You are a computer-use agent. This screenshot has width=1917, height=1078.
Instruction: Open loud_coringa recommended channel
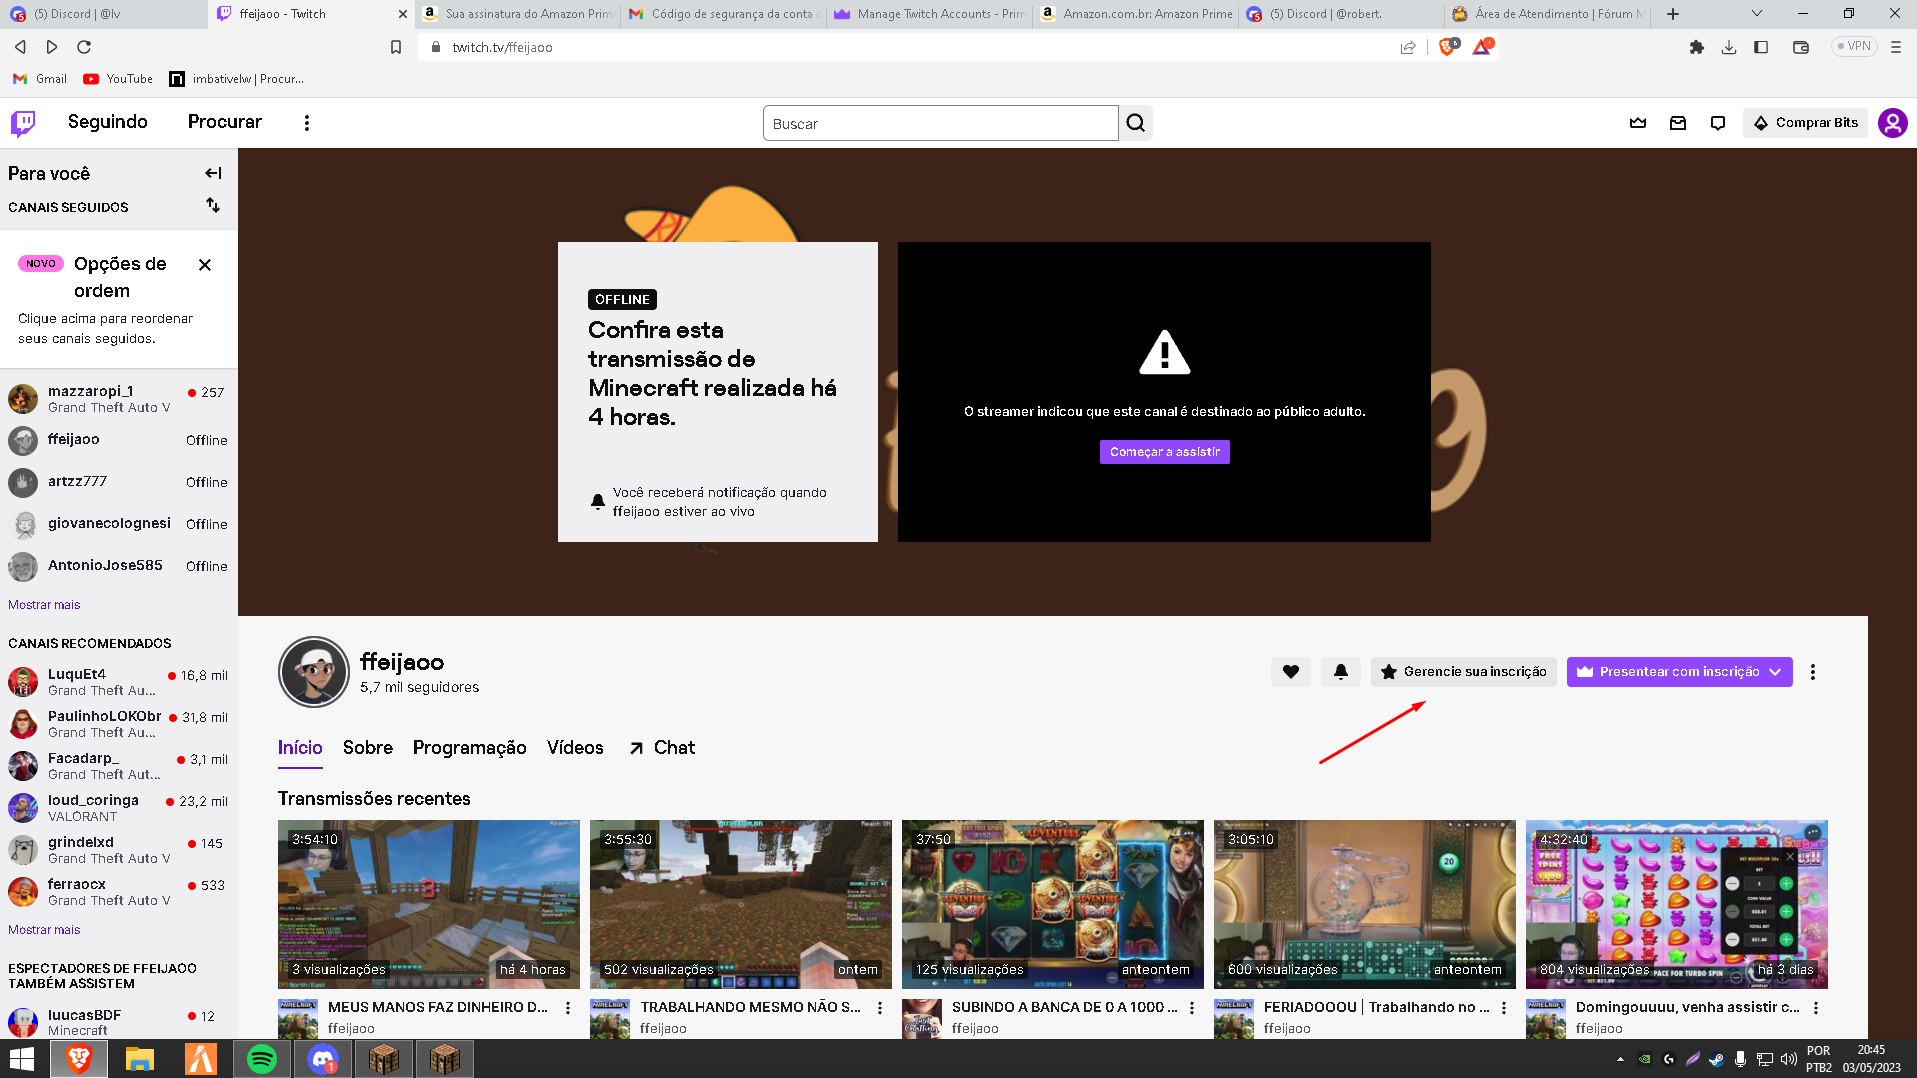tap(119, 808)
